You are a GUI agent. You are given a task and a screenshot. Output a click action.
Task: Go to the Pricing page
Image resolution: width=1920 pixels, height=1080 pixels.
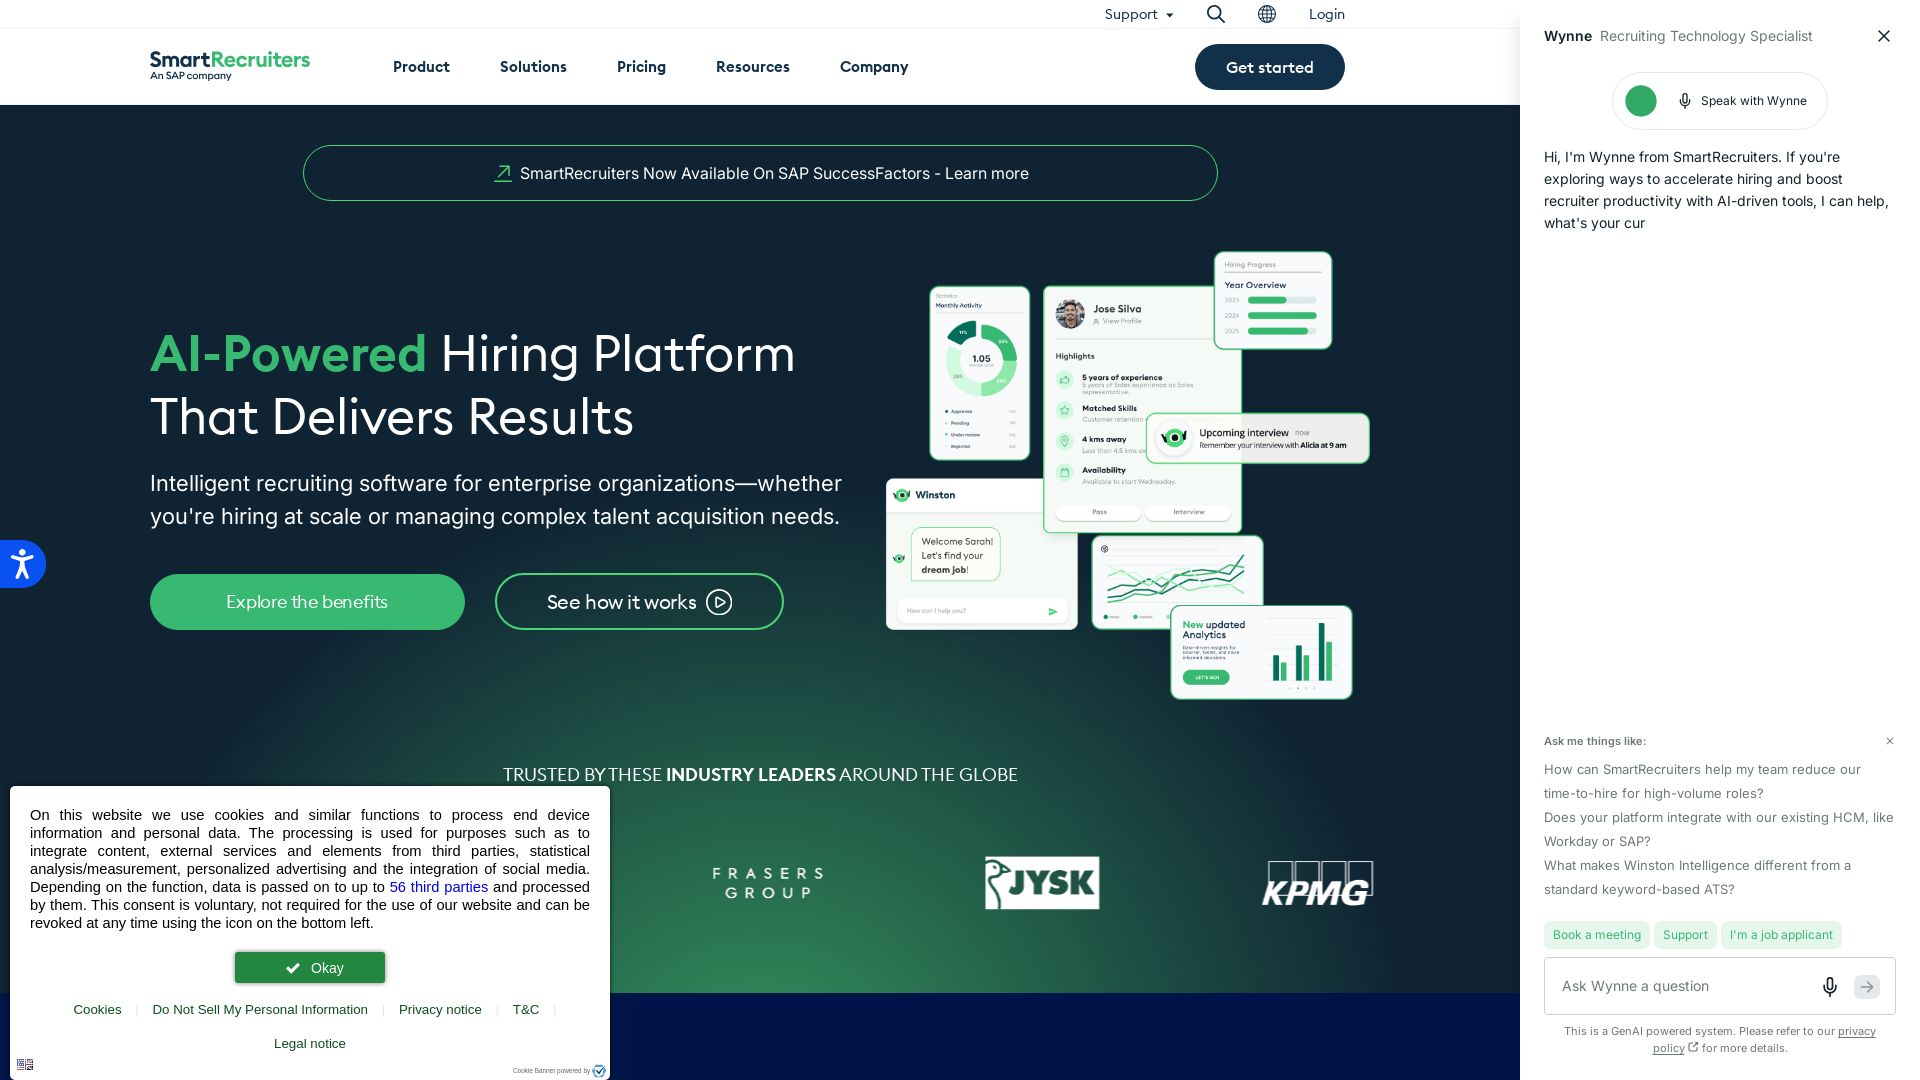tap(641, 67)
